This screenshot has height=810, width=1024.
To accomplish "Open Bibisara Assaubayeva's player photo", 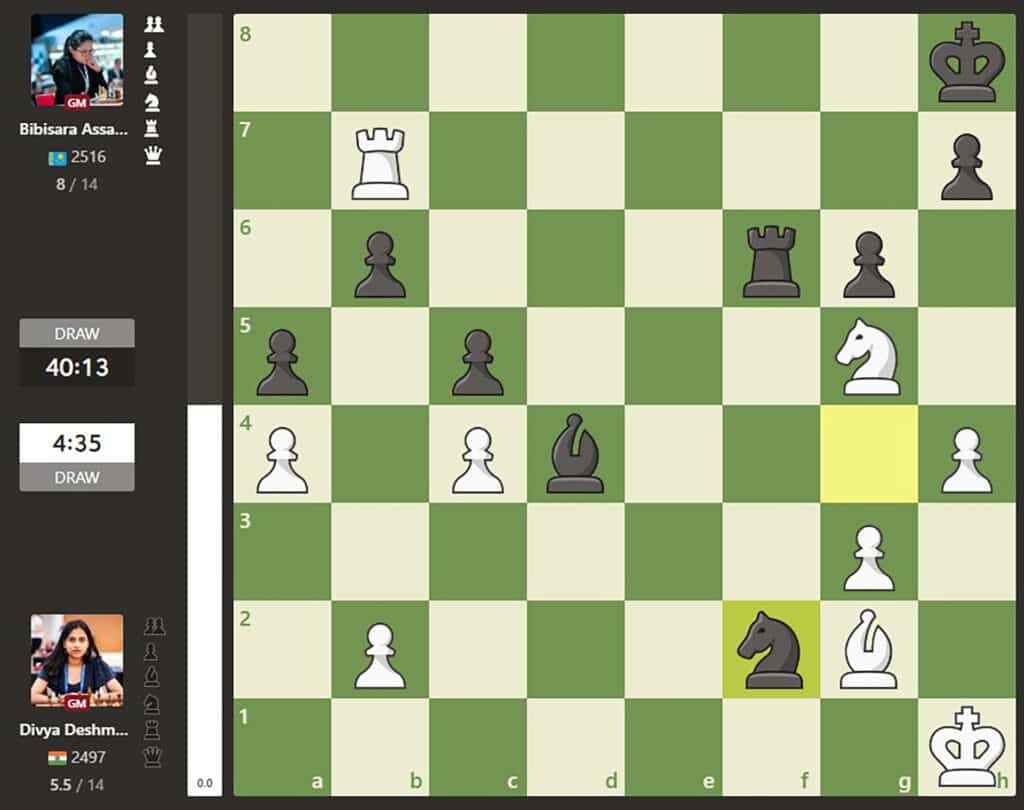I will tap(77, 60).
